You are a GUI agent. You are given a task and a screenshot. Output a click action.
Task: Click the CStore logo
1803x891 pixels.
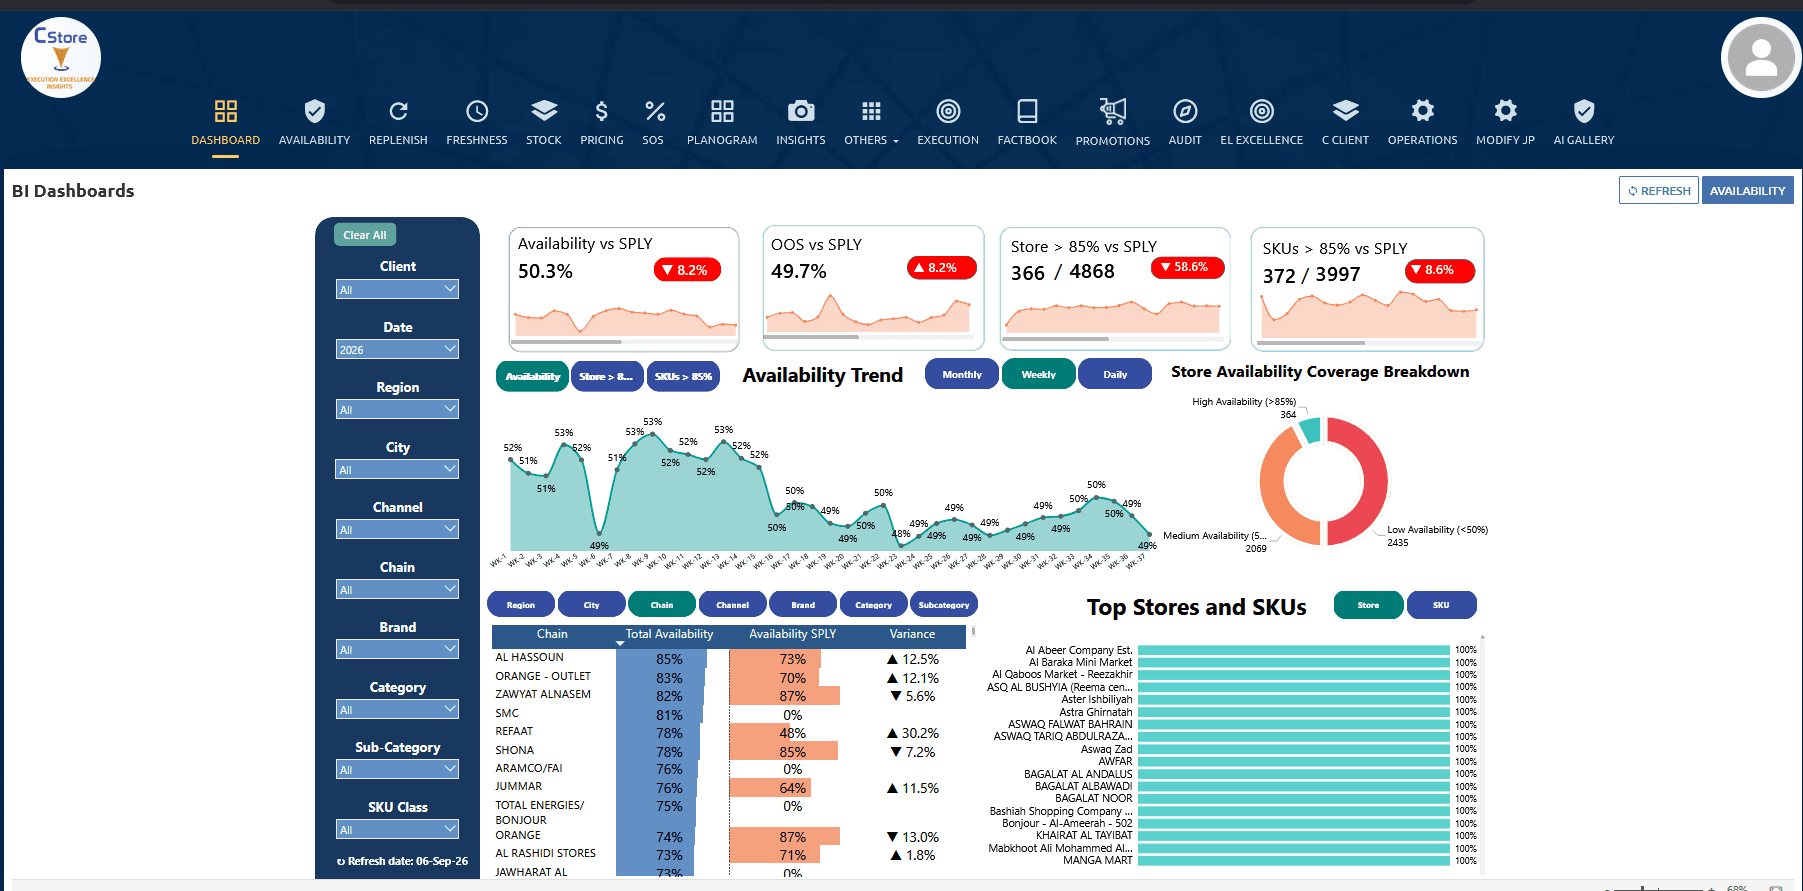(x=61, y=57)
